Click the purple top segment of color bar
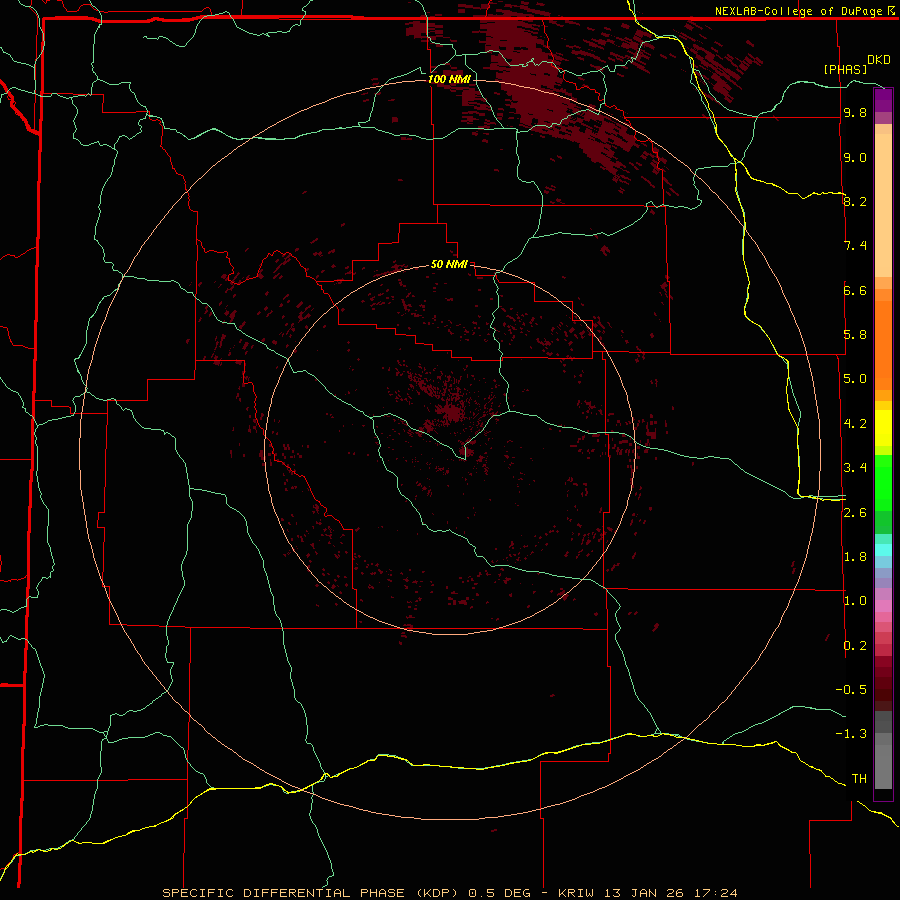 pos(883,100)
